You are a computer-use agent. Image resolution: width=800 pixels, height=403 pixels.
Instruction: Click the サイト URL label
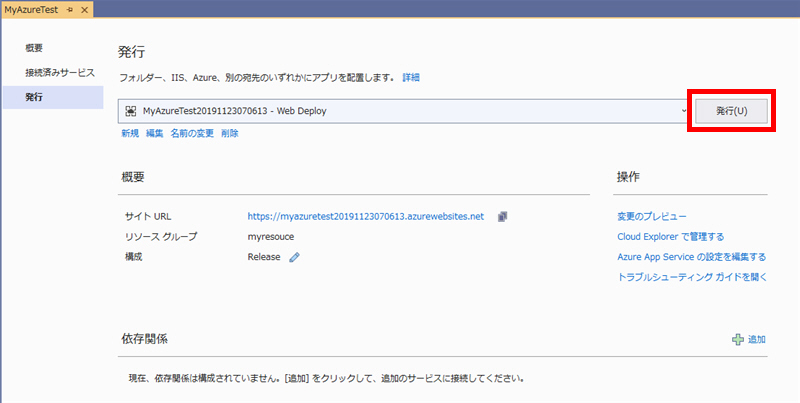click(148, 216)
